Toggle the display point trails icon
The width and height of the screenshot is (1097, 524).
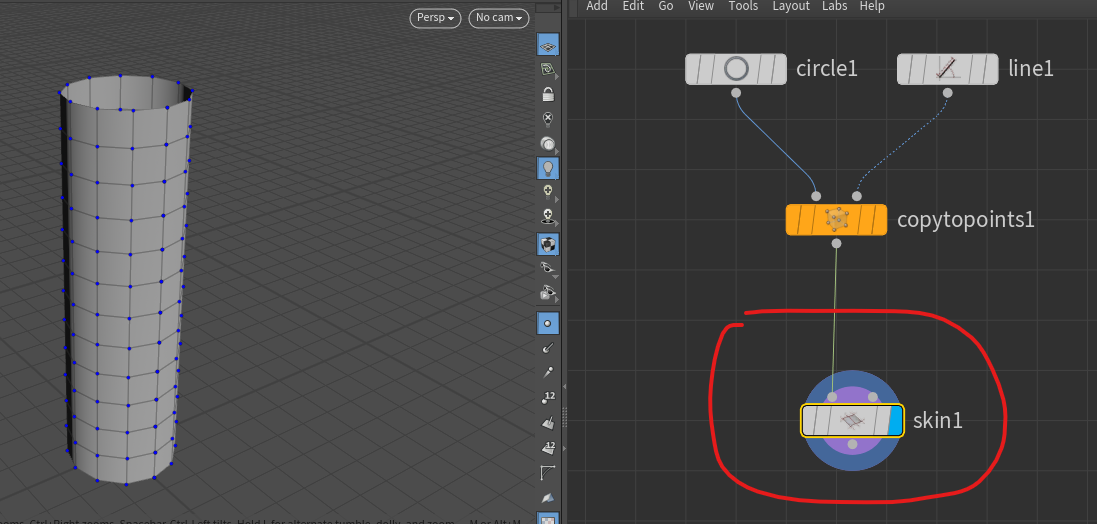548,372
